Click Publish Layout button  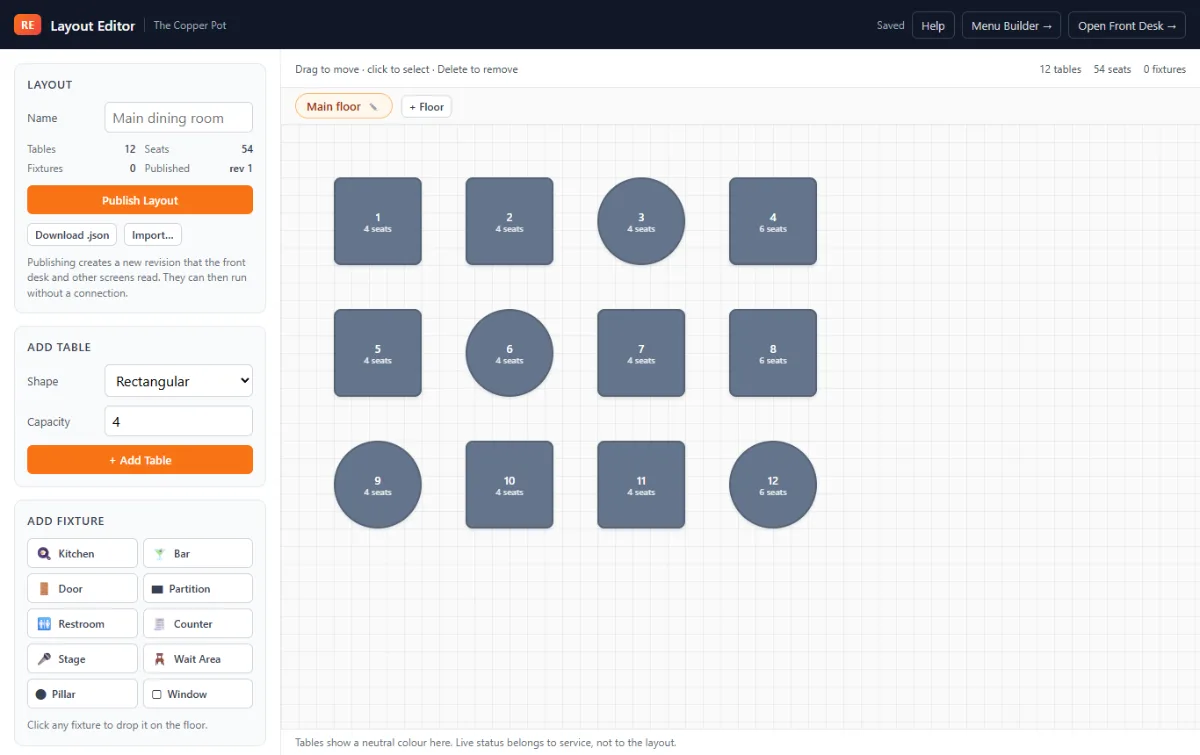tap(140, 200)
